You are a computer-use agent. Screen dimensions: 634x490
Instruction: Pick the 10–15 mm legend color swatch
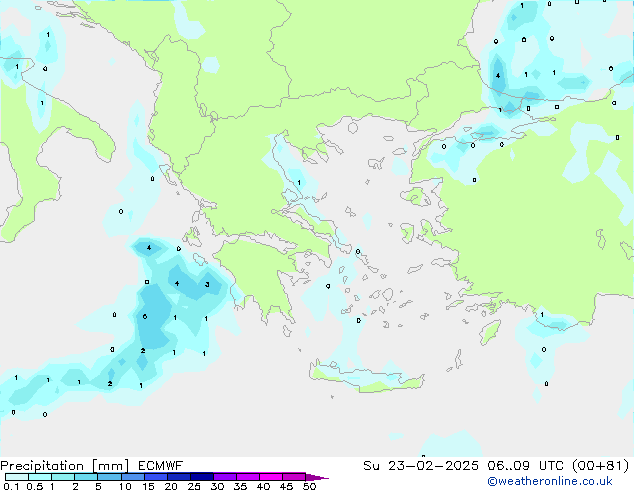click(132, 477)
